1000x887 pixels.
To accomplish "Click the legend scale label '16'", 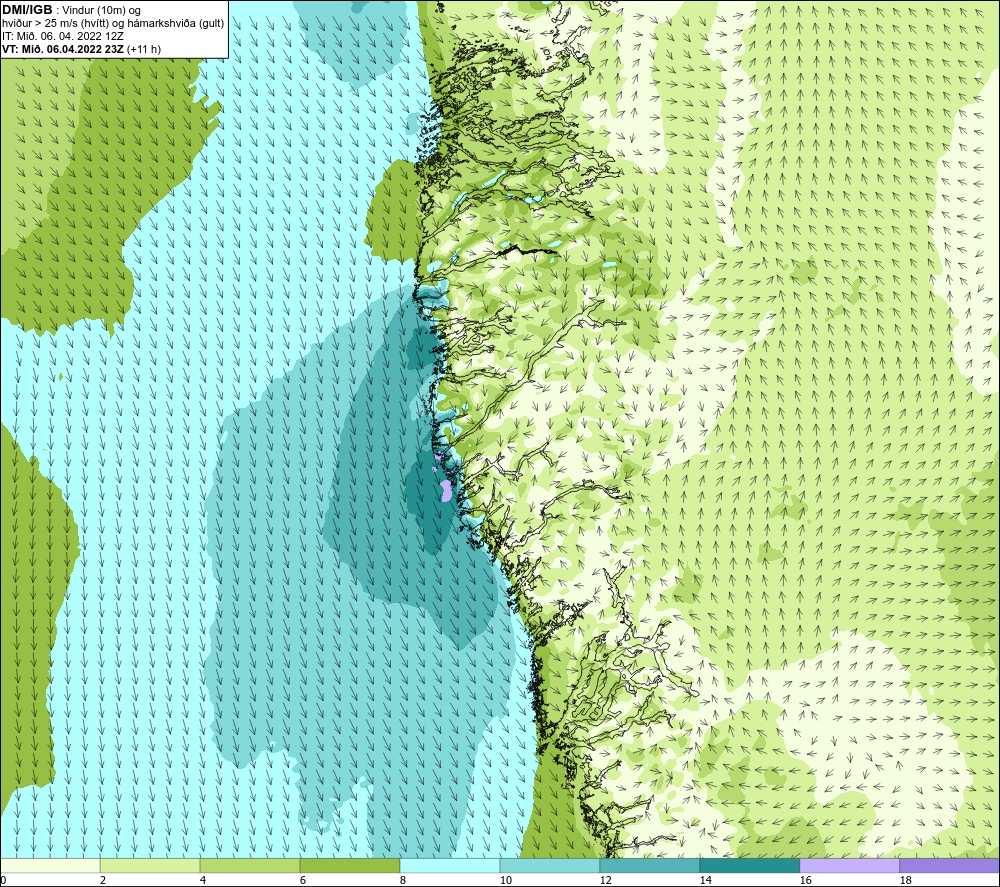I will pyautogui.click(x=805, y=881).
